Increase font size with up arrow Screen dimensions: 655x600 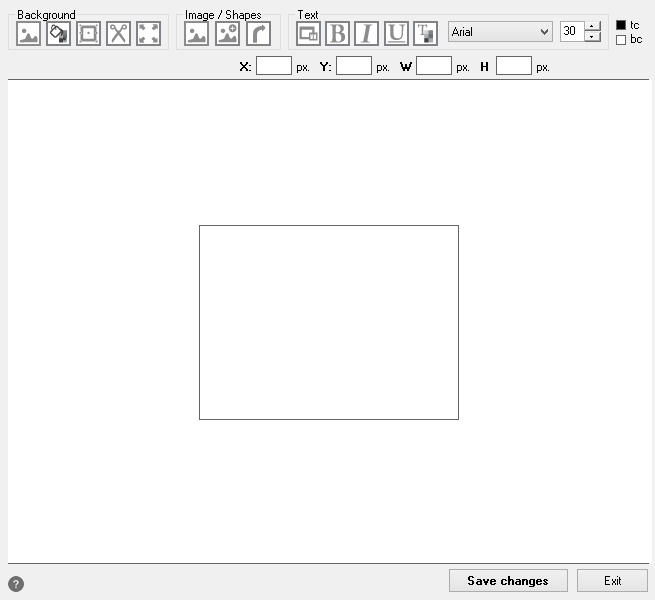[x=593, y=26]
